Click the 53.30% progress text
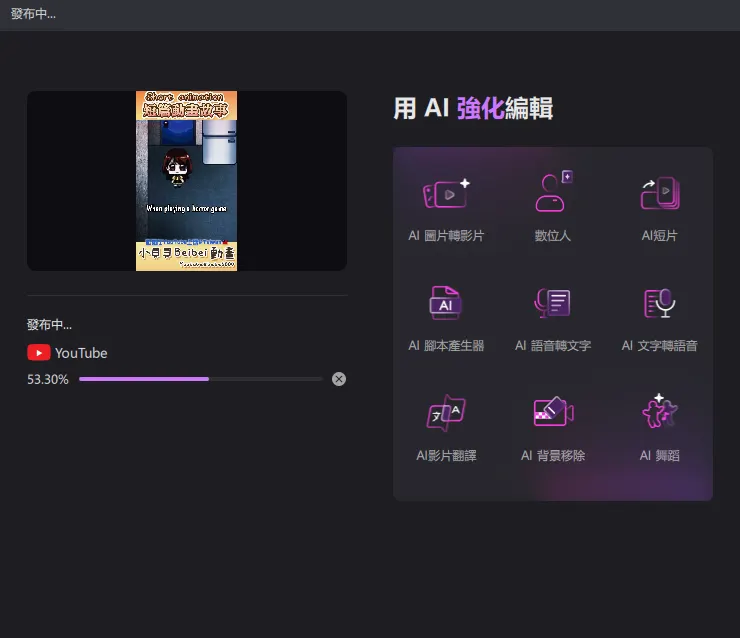The height and width of the screenshot is (638, 740). pos(48,379)
